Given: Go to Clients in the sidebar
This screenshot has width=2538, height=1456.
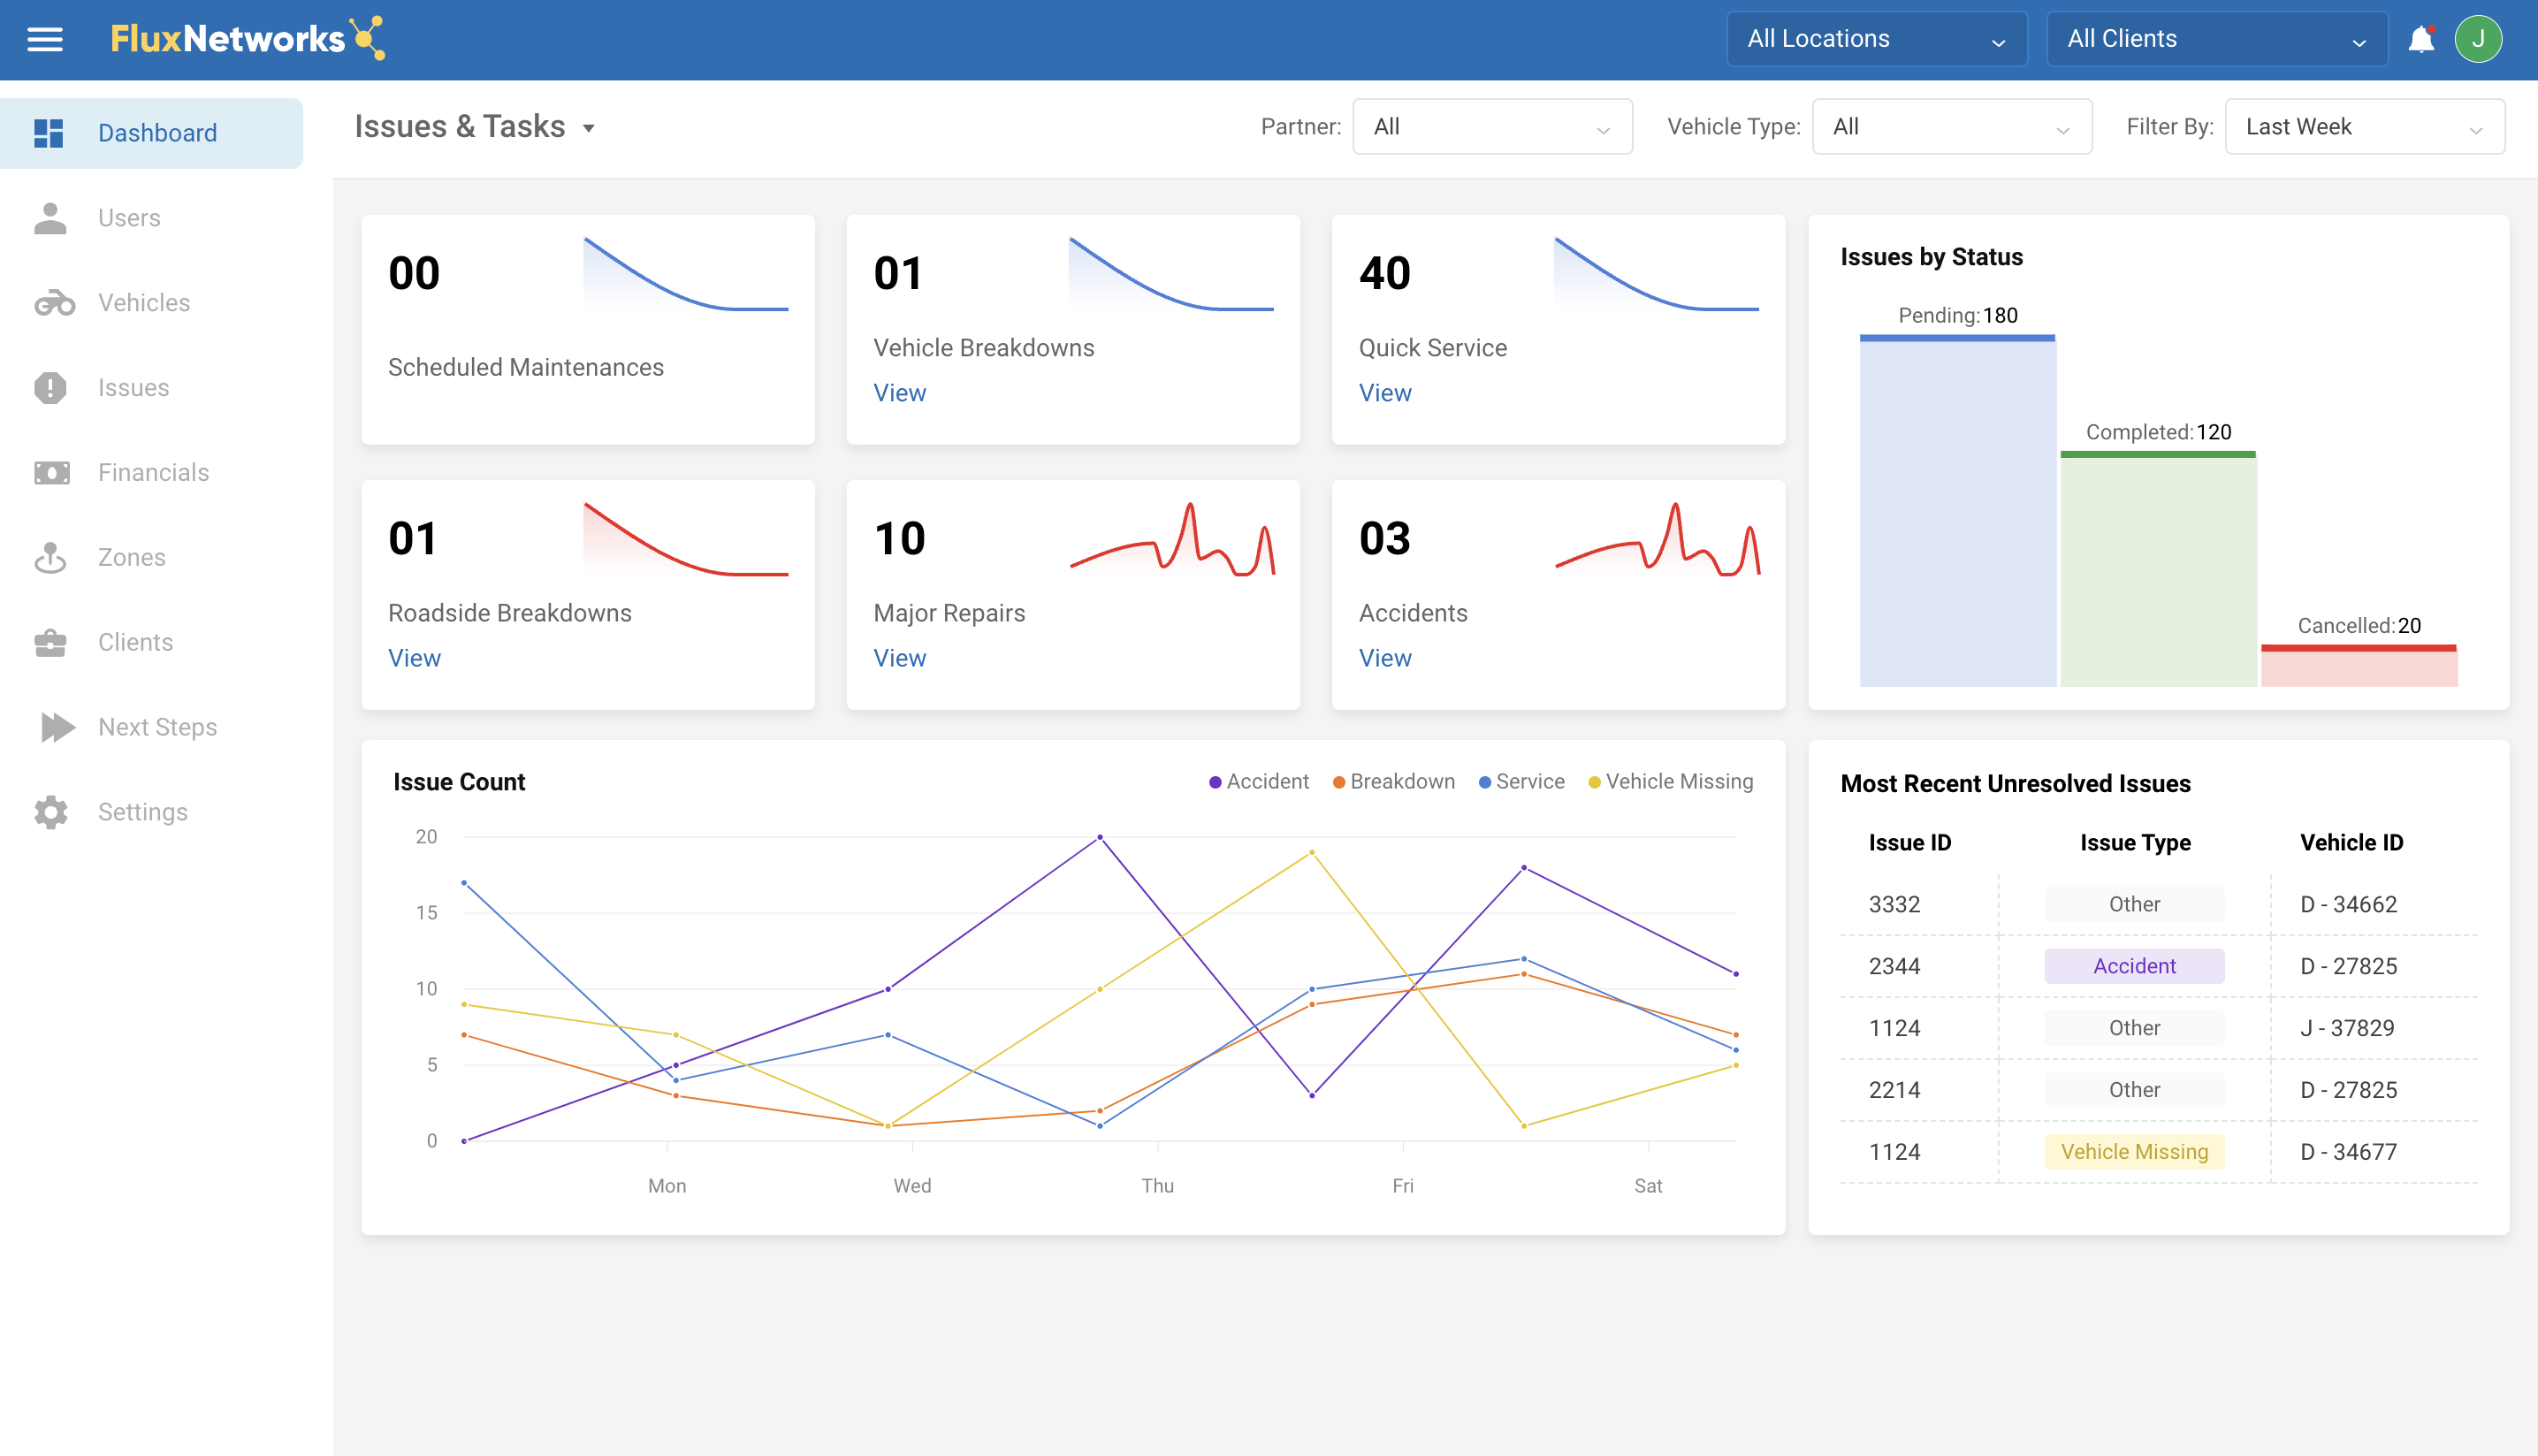Looking at the screenshot, I should coord(135,642).
